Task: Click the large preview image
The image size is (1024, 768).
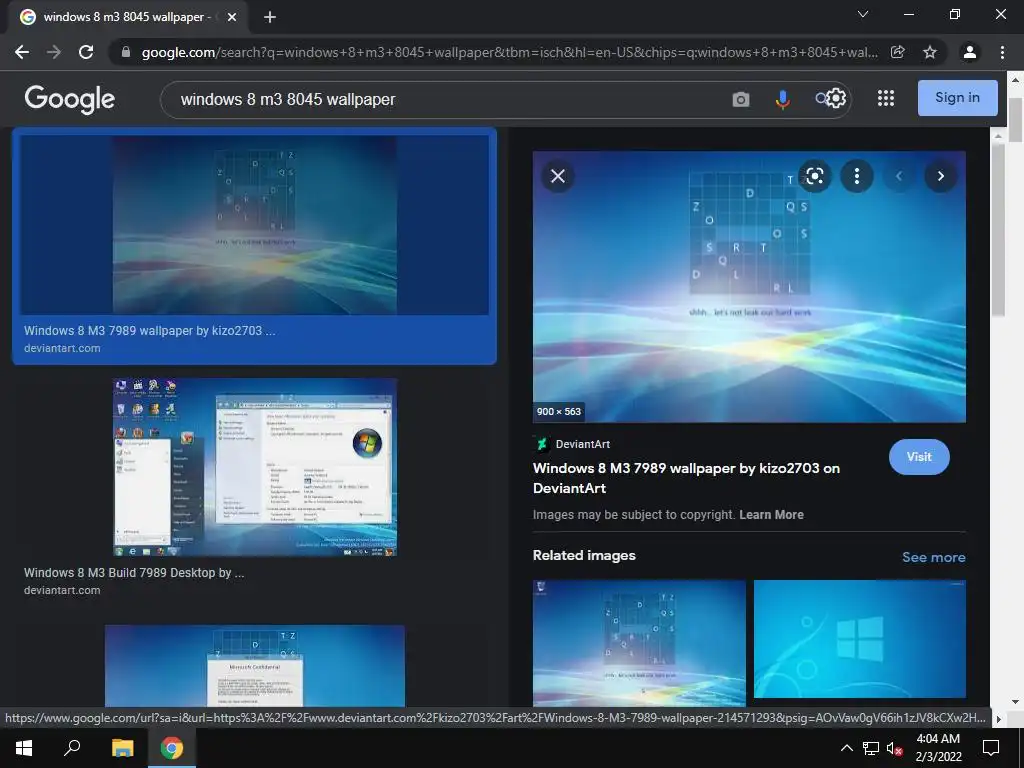Action: (749, 287)
